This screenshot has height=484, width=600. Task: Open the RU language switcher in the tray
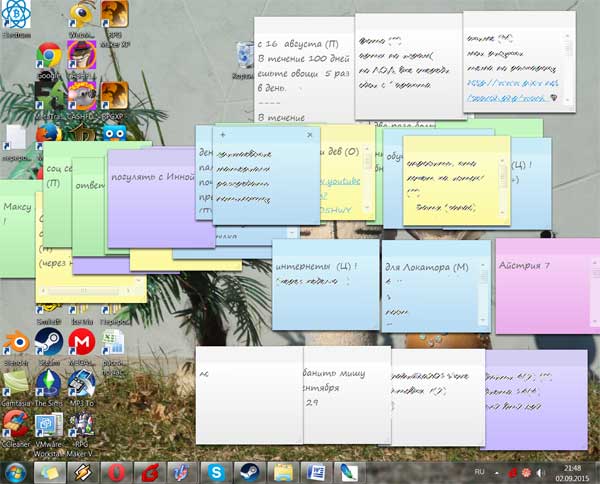[x=478, y=470]
